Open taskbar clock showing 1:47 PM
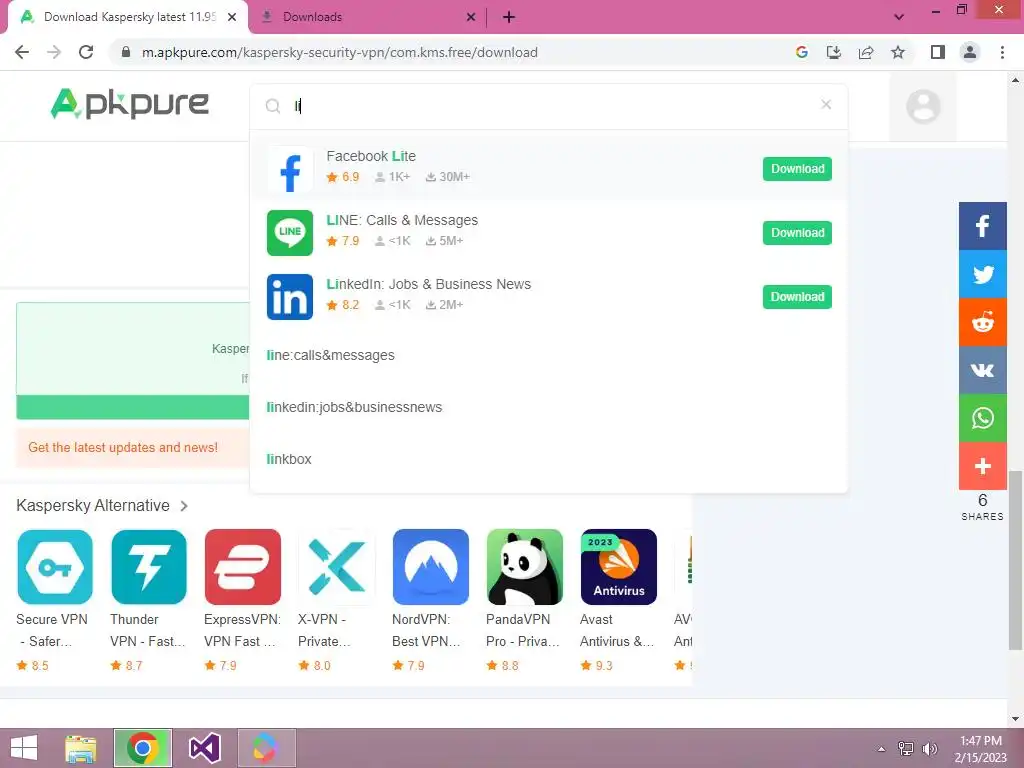The width and height of the screenshot is (1024, 768). [981, 749]
